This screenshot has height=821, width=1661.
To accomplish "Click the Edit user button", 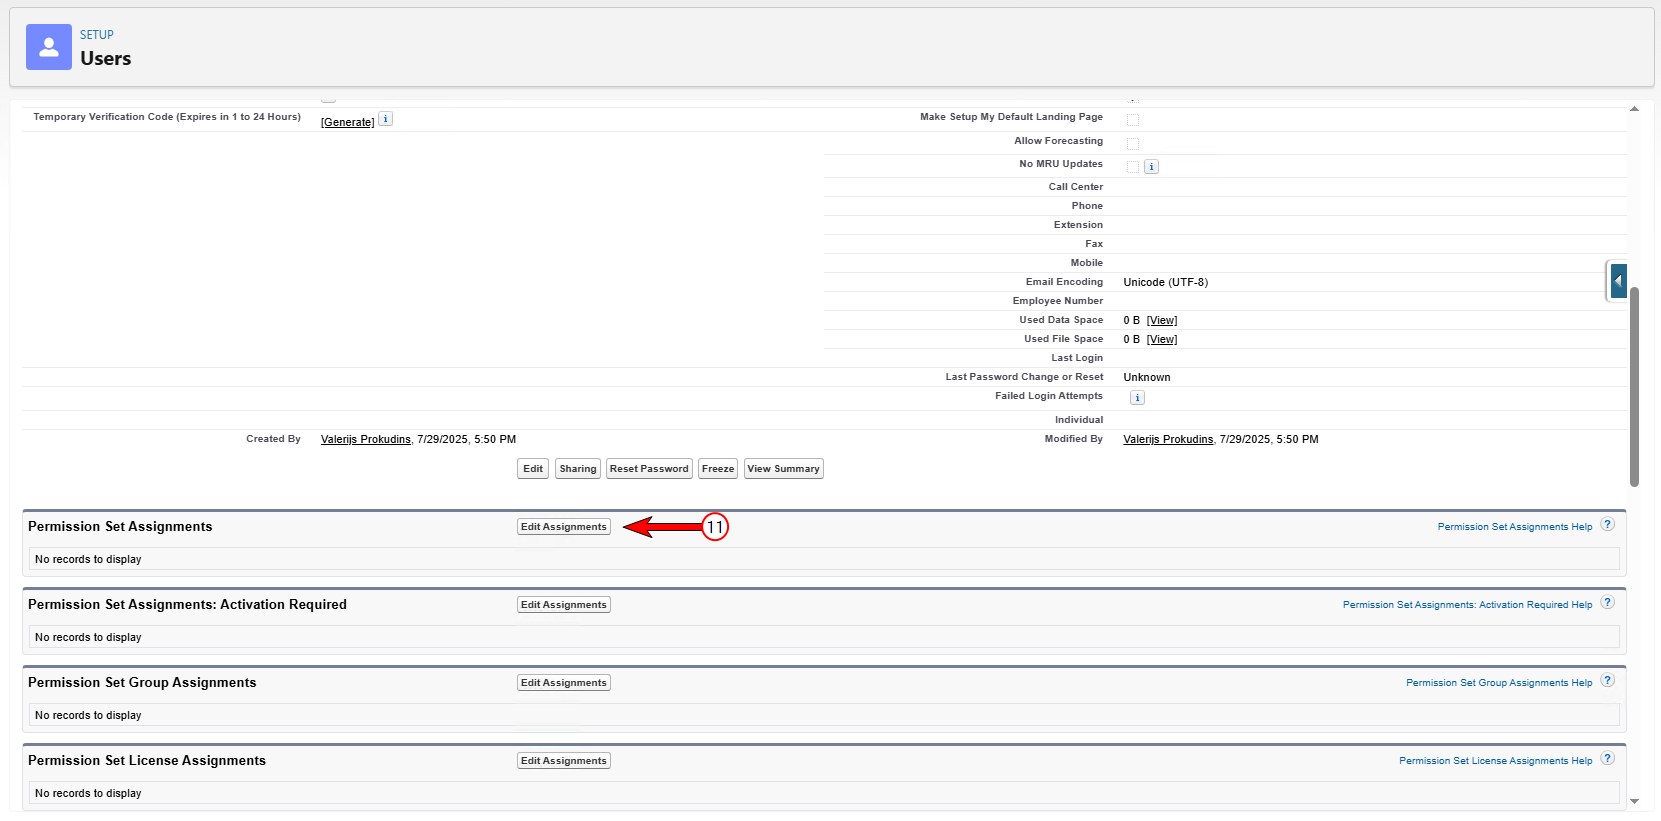I will [x=533, y=469].
